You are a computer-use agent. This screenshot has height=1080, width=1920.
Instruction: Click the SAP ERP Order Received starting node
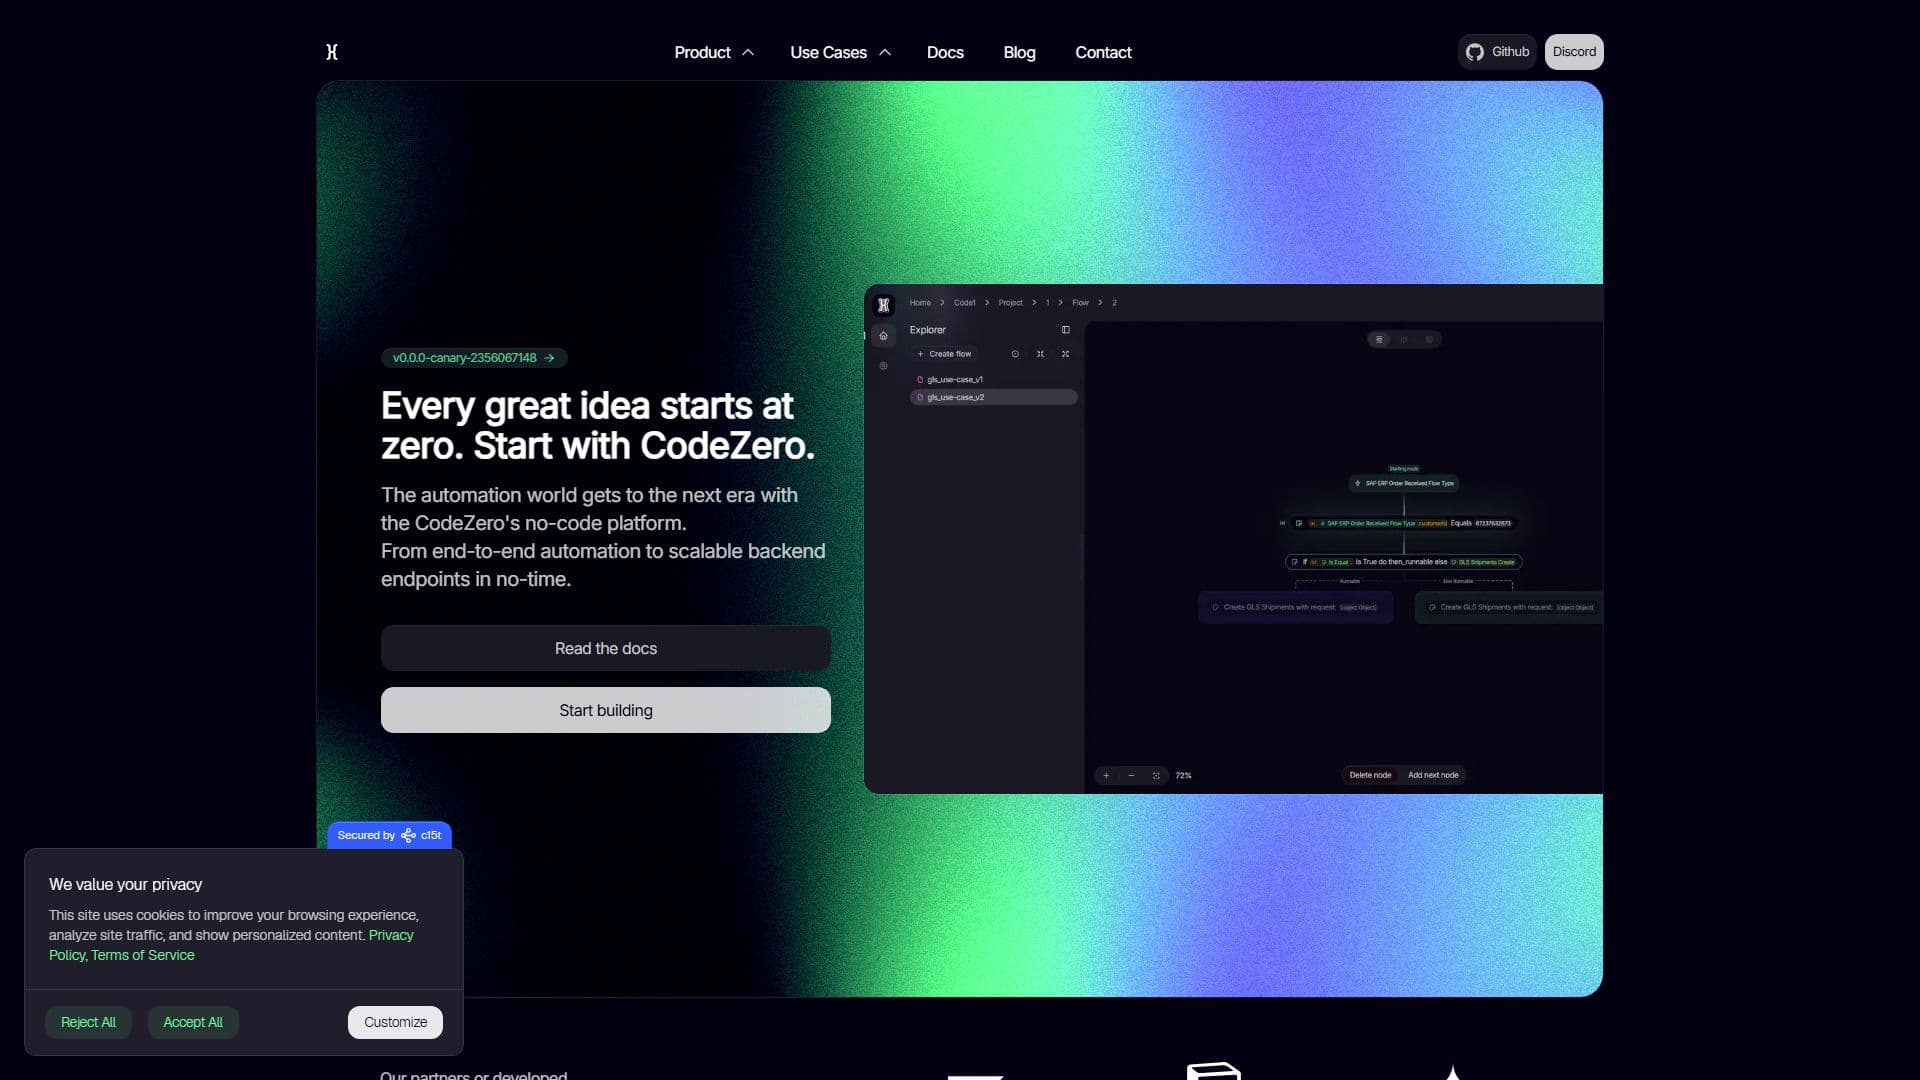pos(1404,484)
